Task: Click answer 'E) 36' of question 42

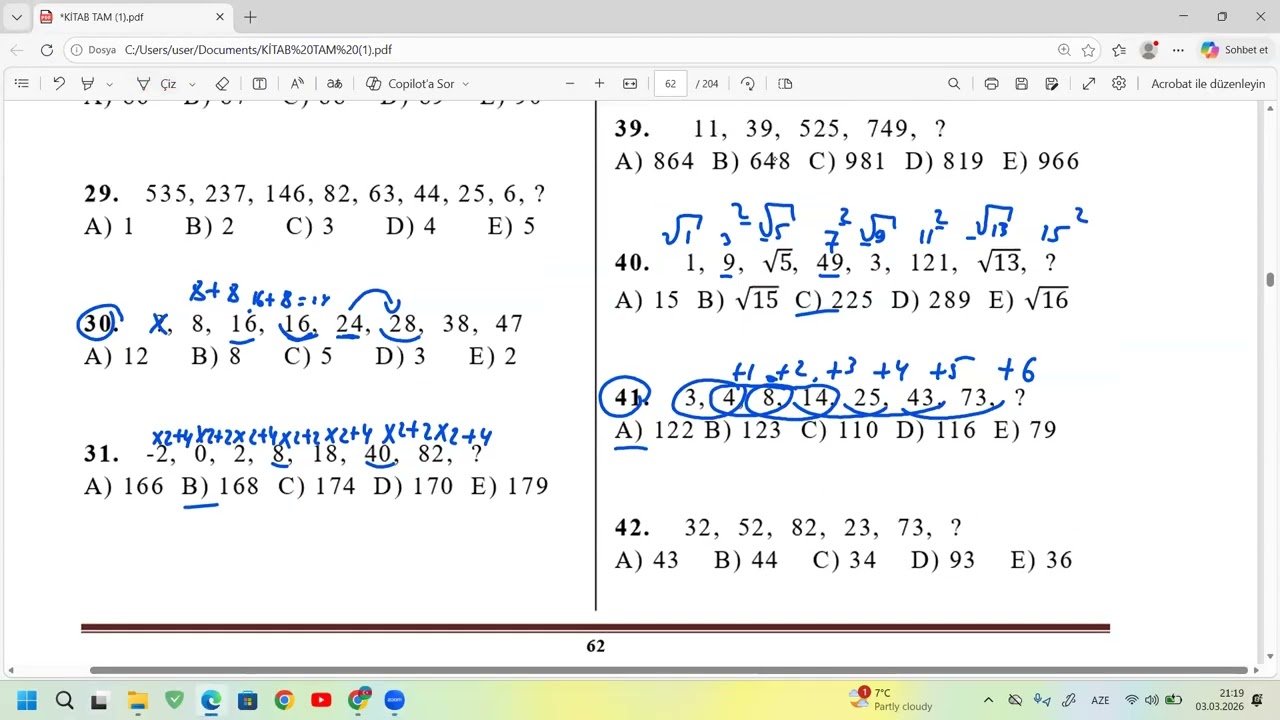Action: [x=1042, y=560]
